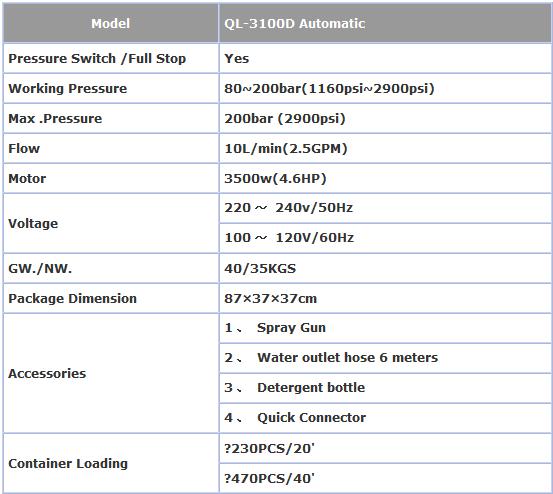Image resolution: width=553 pixels, height=494 pixels.
Task: Click the 80~200bar working pressure value
Action: click(x=329, y=89)
